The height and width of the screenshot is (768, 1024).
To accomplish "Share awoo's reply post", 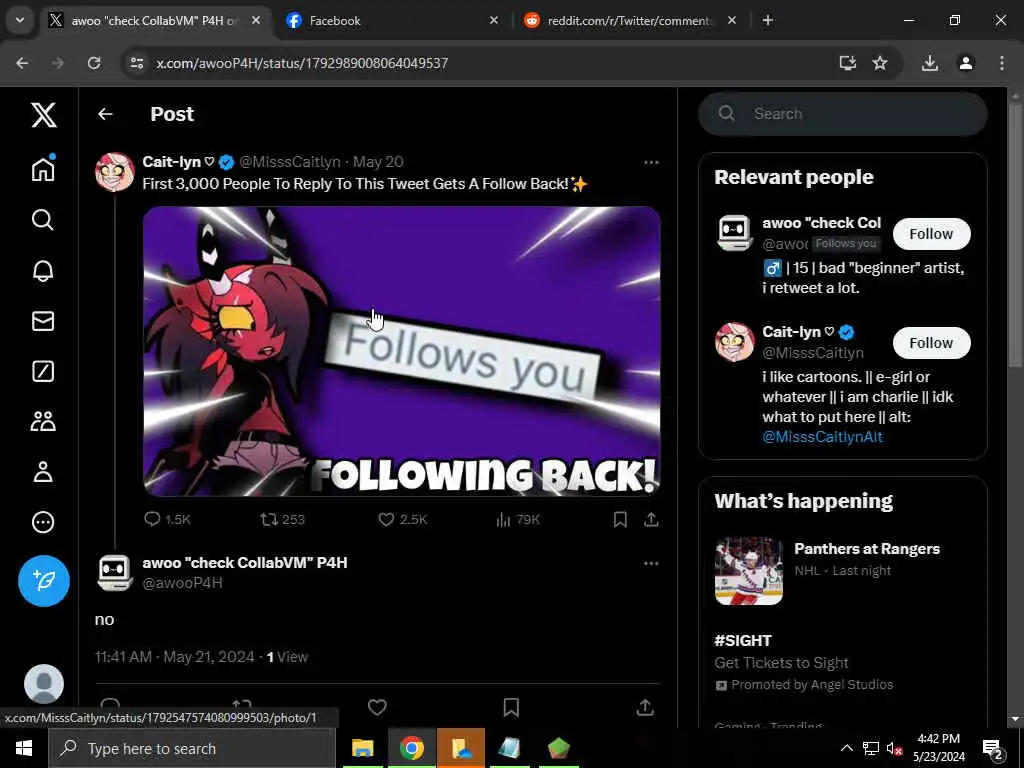I will [645, 707].
